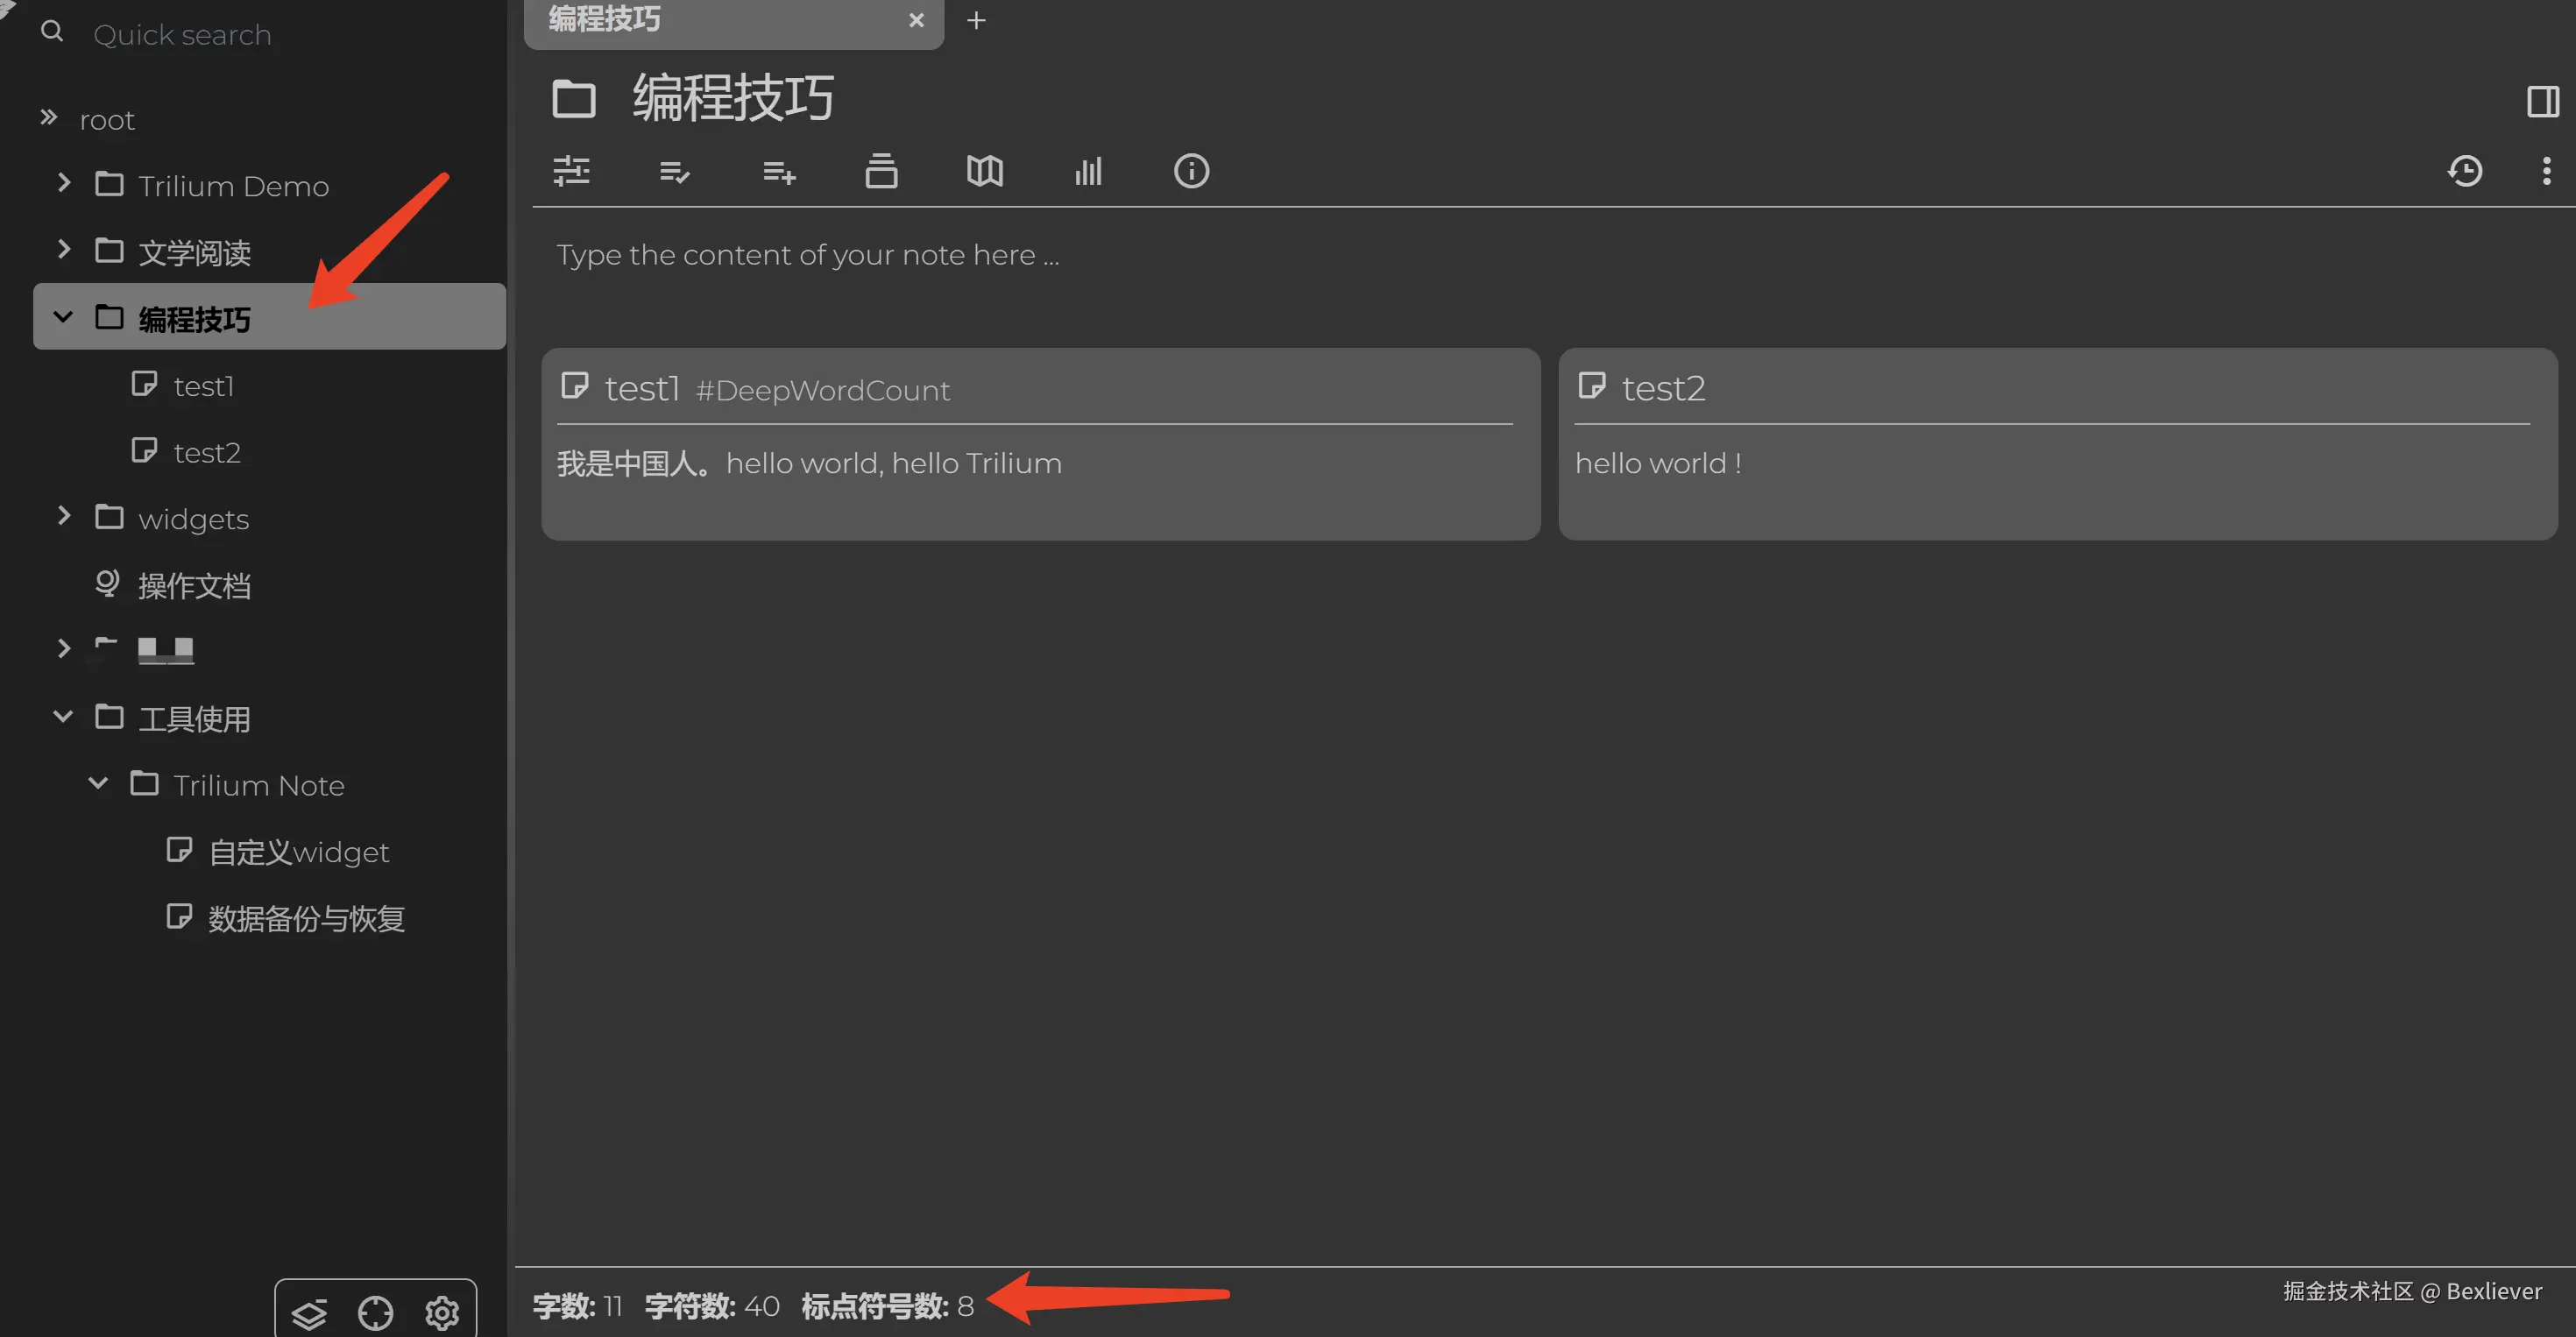
Task: Click the scroll to active note crosshair icon
Action: click(375, 1313)
